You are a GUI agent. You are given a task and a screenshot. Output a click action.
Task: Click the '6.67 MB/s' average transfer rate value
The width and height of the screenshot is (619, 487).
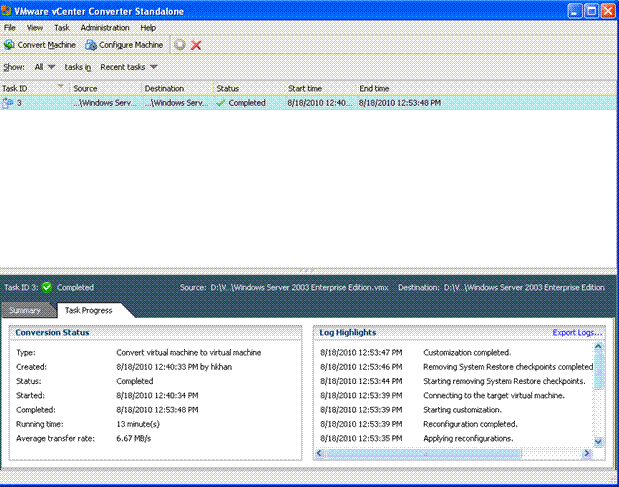pyautogui.click(x=133, y=438)
